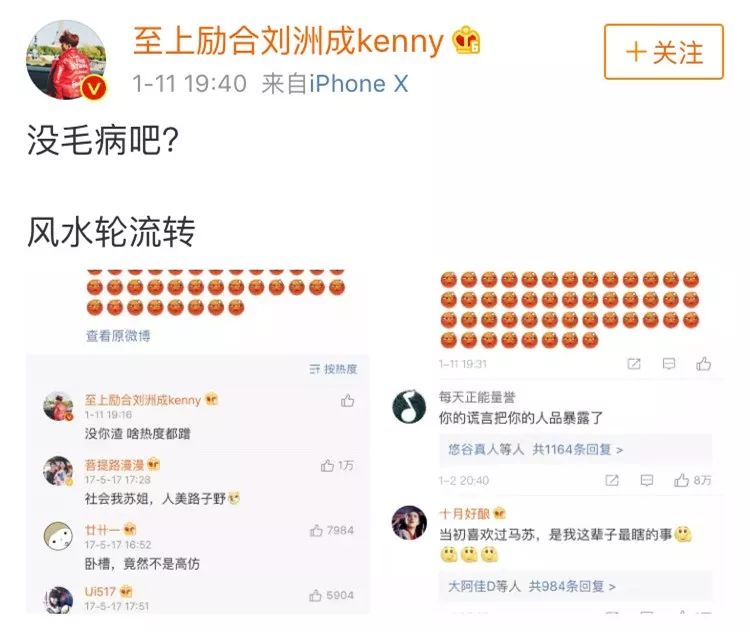Image resolution: width=750 pixels, height=632 pixels.
Task: Like the comment 没你渣 啥热度都蹭
Action: click(347, 400)
